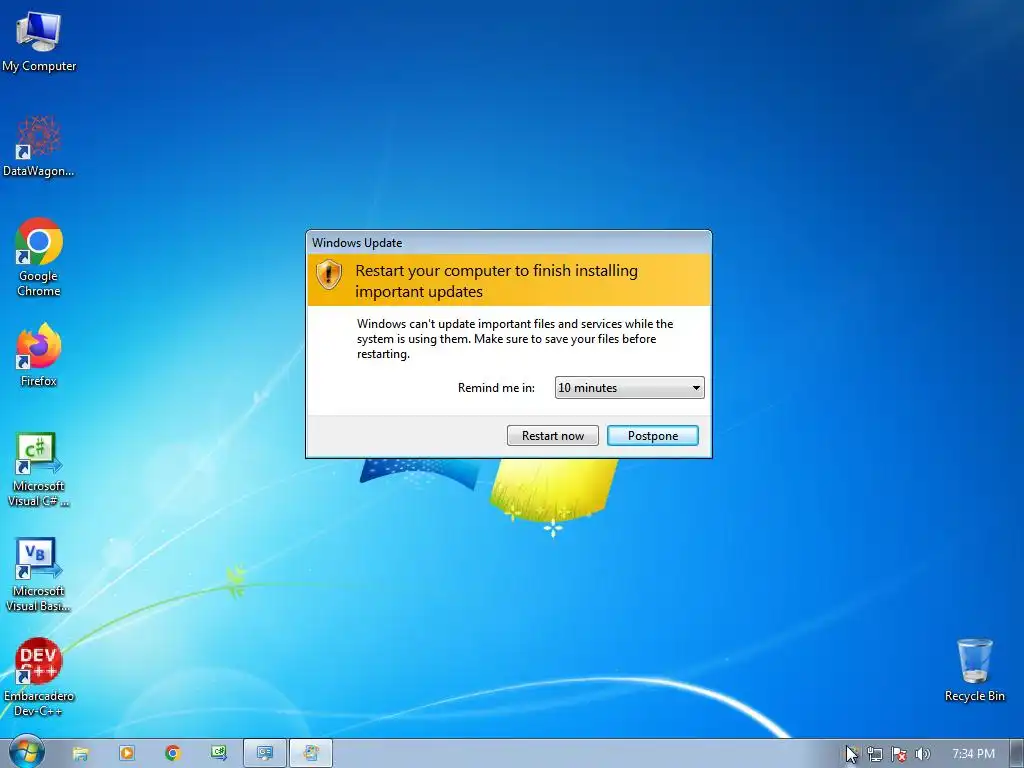
Task: Select Microsoft Visual C# desktop shortcut
Action: click(39, 470)
